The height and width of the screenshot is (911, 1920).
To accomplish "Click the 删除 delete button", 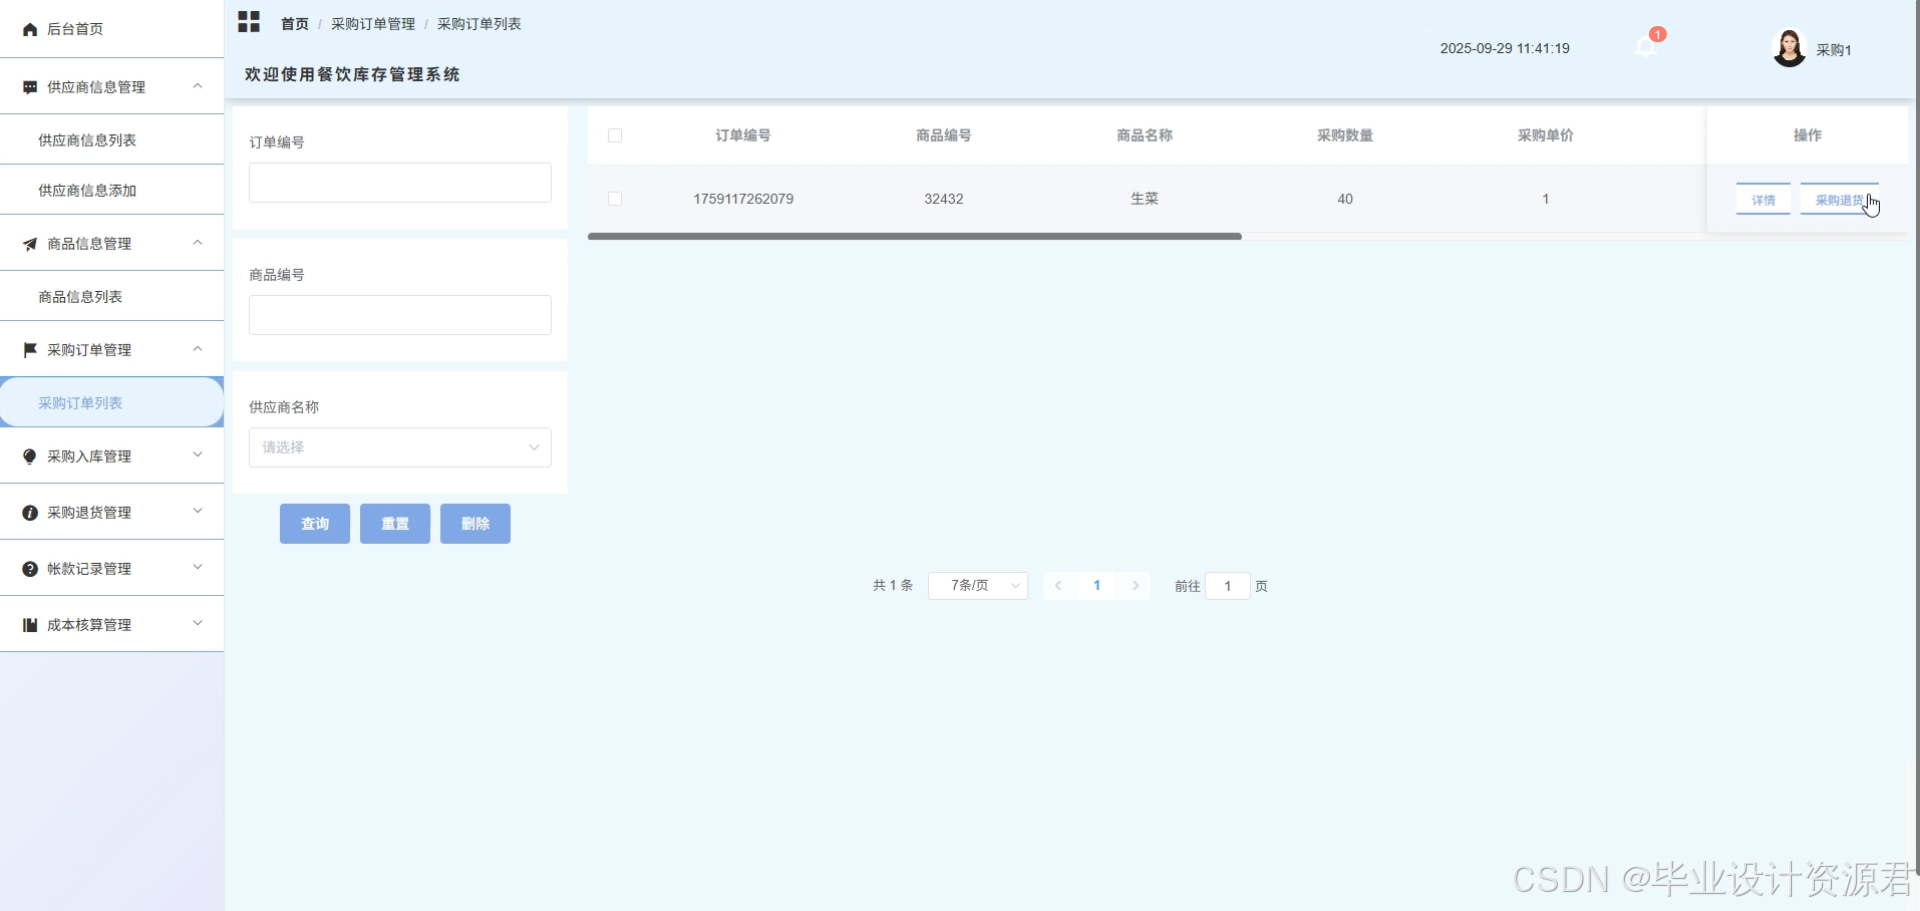I will 475,524.
